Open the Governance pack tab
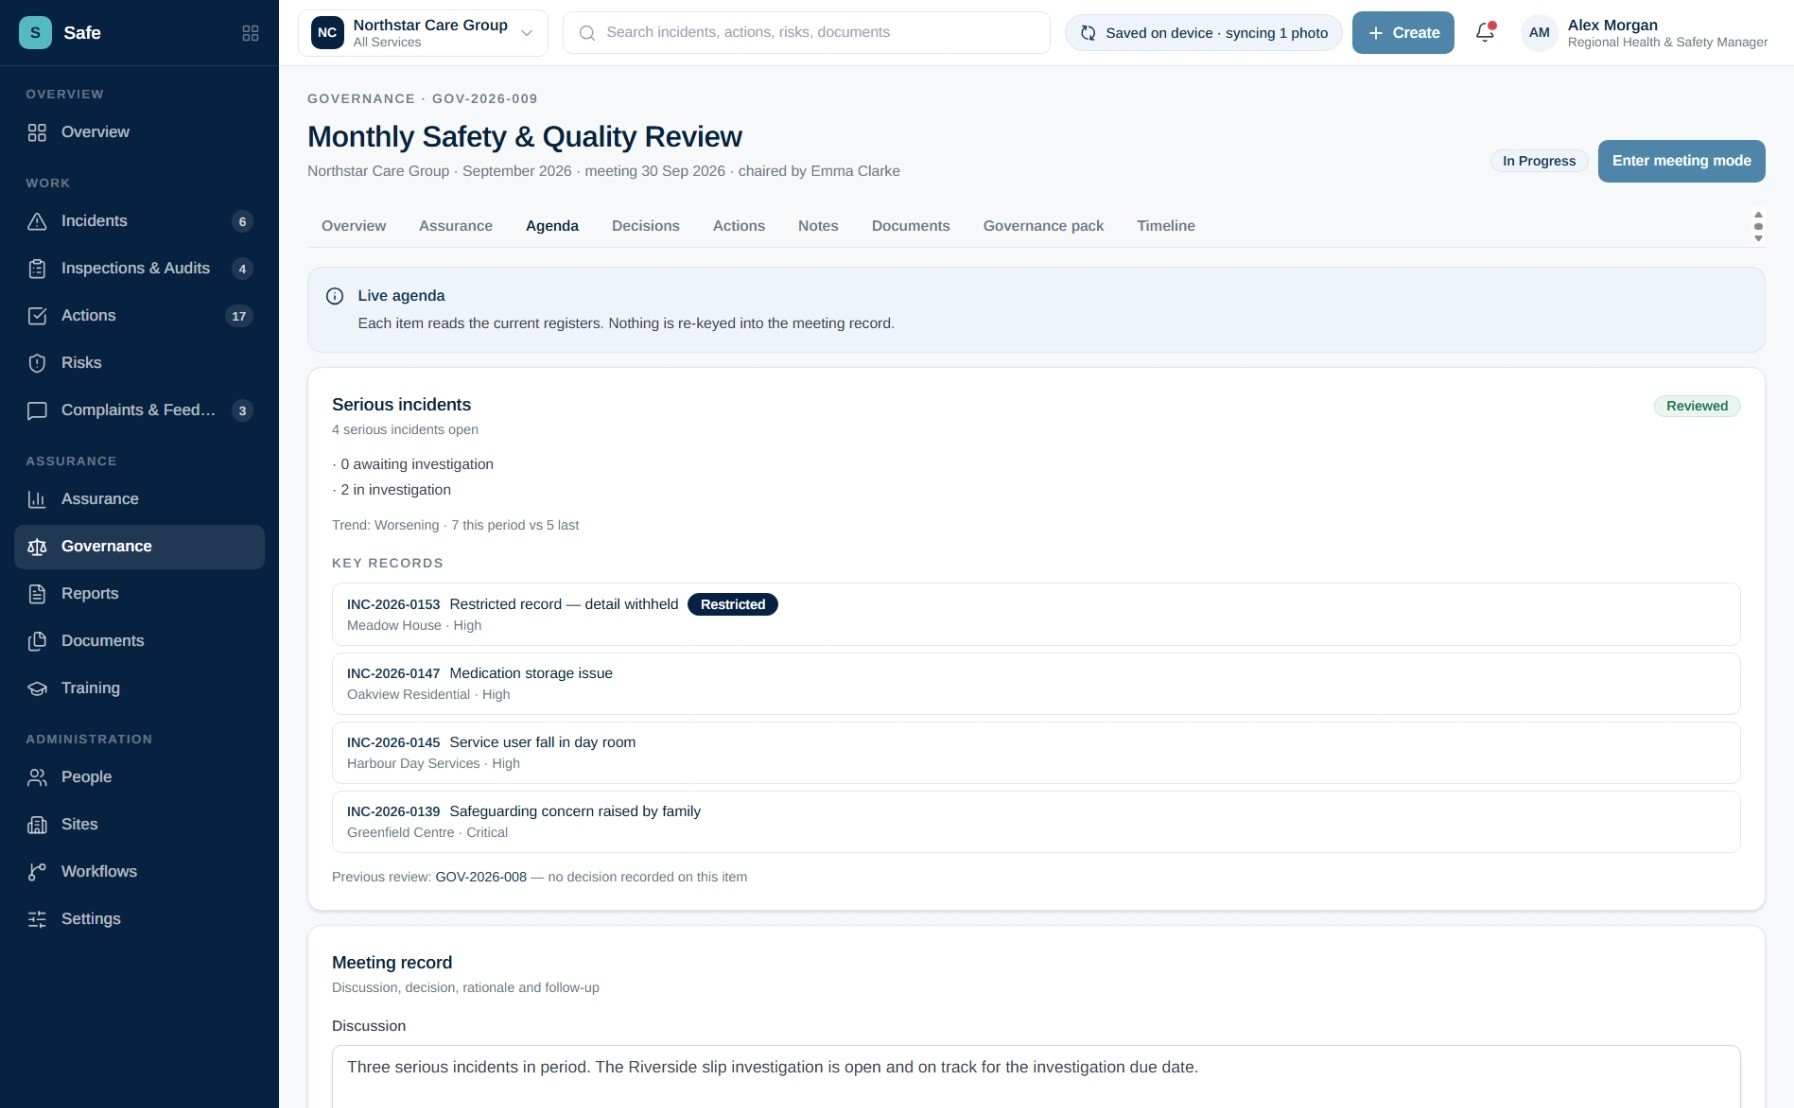1794x1108 pixels. coord(1043,226)
